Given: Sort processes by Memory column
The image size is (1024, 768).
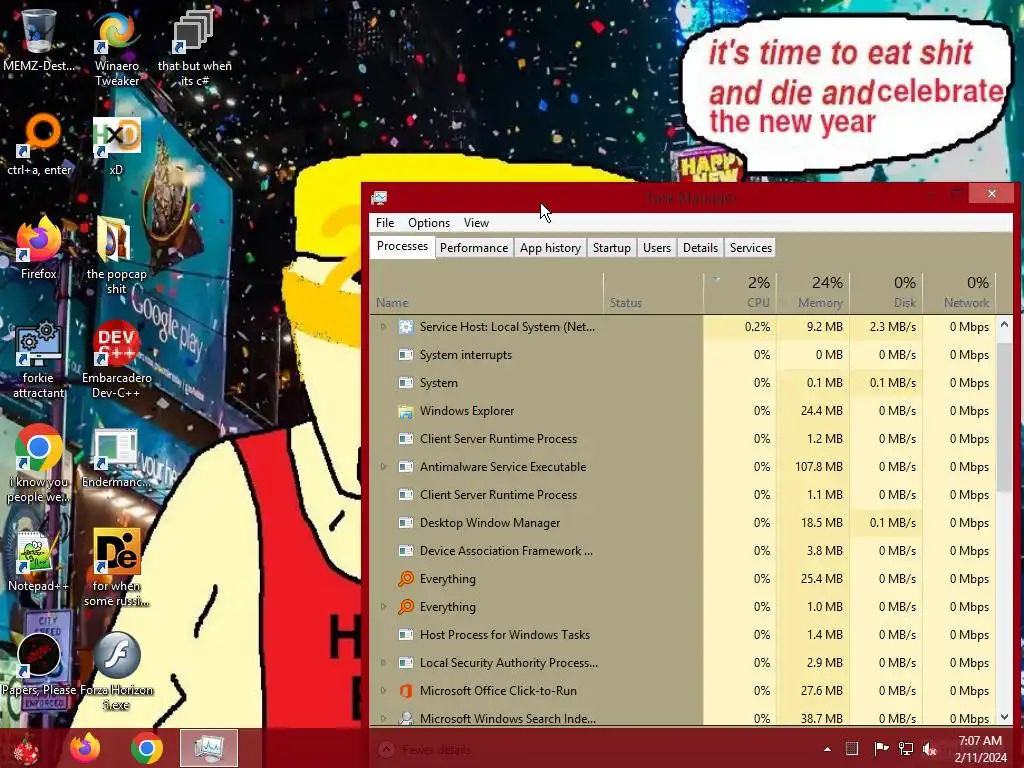Looking at the screenshot, I should pos(812,293).
